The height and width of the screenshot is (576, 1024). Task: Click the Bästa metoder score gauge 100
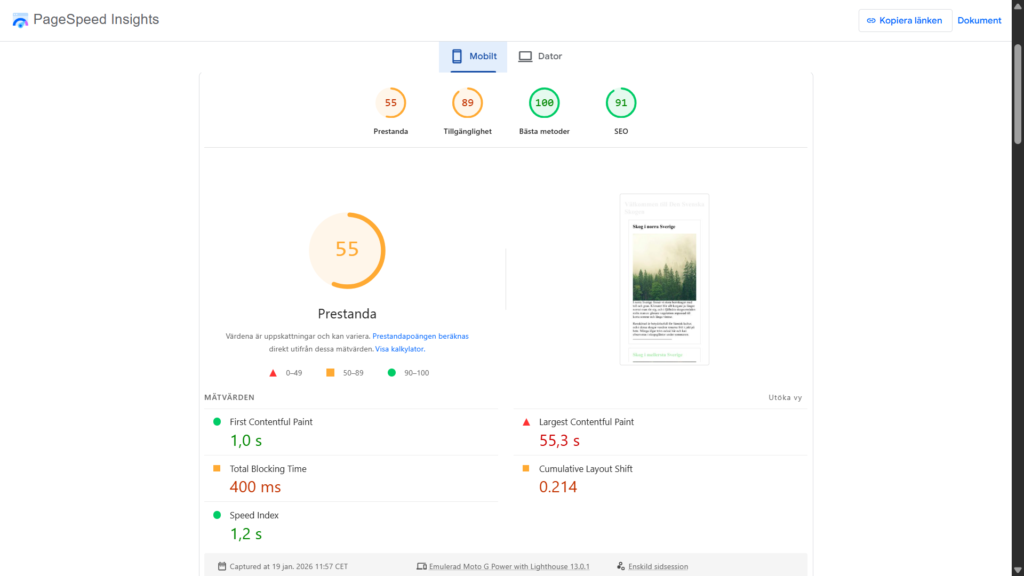pyautogui.click(x=544, y=103)
